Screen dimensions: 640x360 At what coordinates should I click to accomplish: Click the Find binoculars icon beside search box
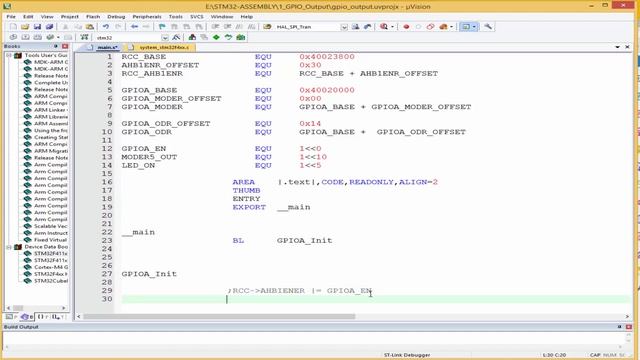coord(356,27)
